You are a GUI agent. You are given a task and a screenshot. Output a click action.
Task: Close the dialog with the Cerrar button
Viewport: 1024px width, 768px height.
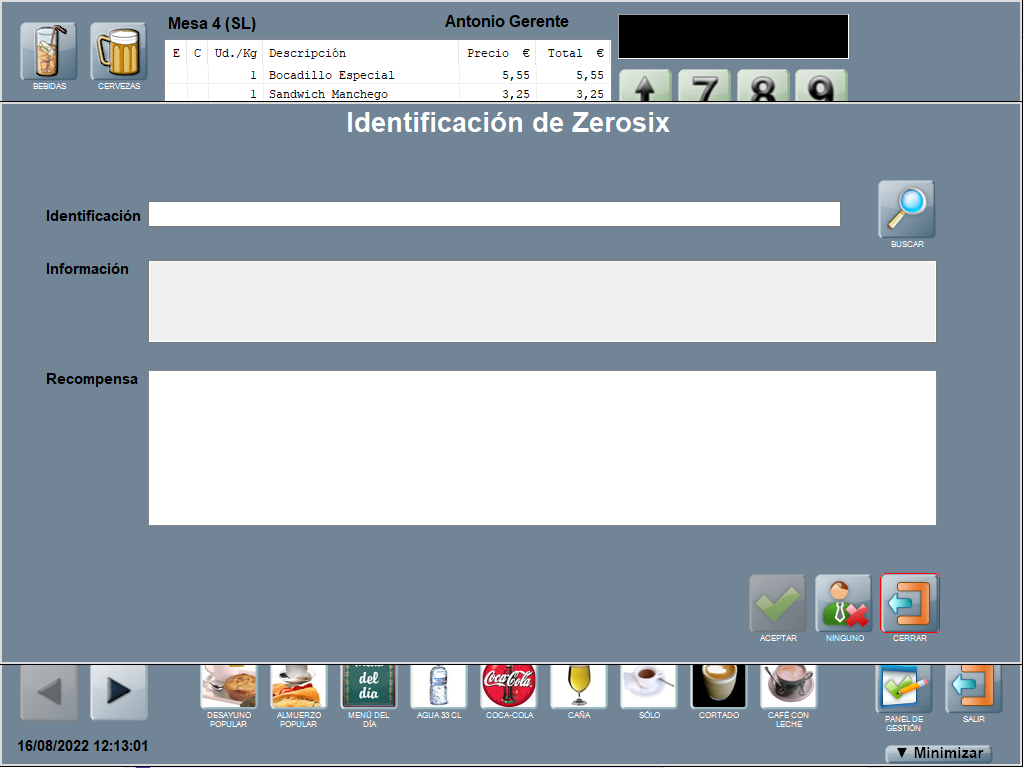pos(909,603)
